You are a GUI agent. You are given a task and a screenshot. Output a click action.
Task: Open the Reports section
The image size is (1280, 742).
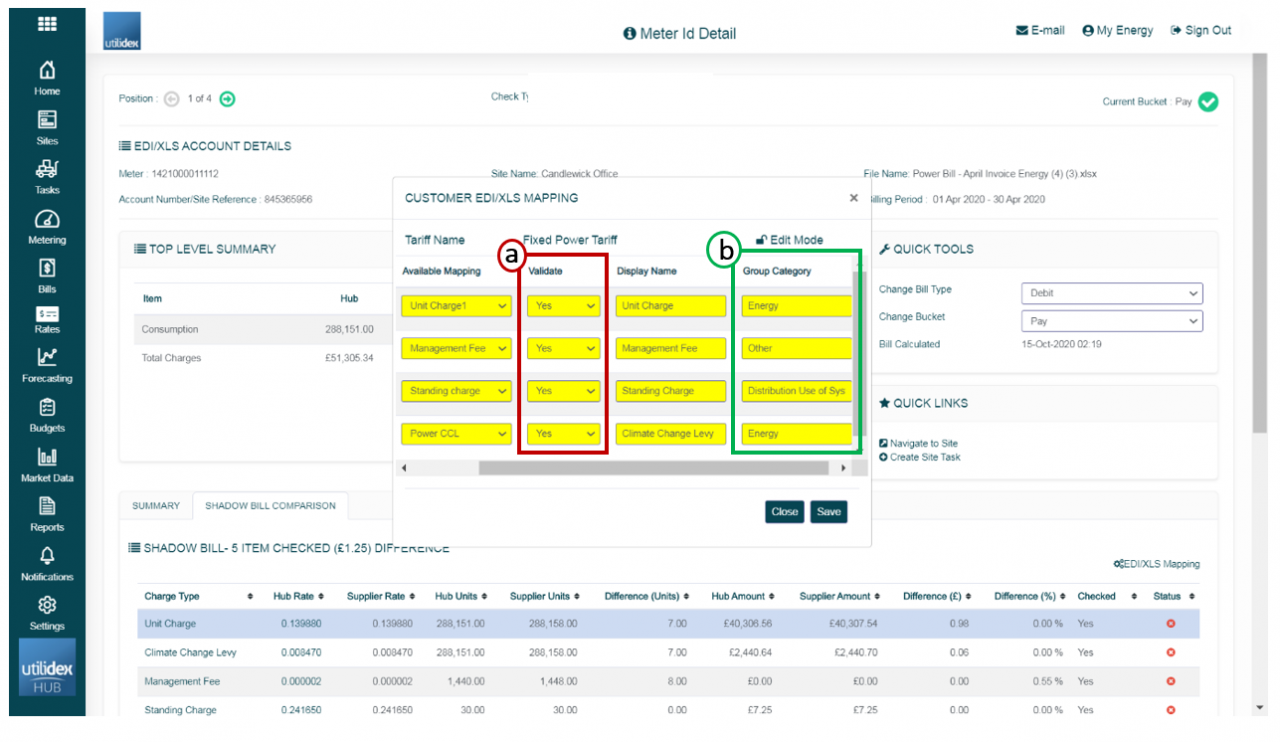(46, 512)
